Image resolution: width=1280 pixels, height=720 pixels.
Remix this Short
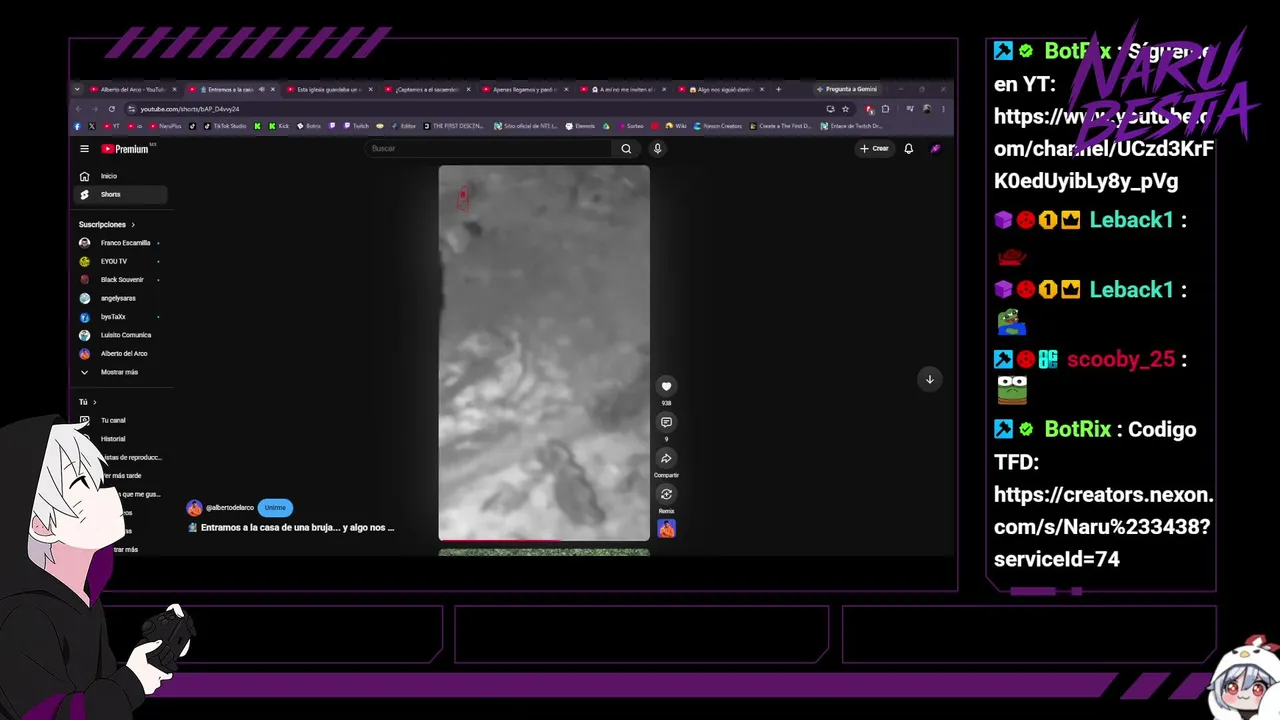pyautogui.click(x=666, y=494)
